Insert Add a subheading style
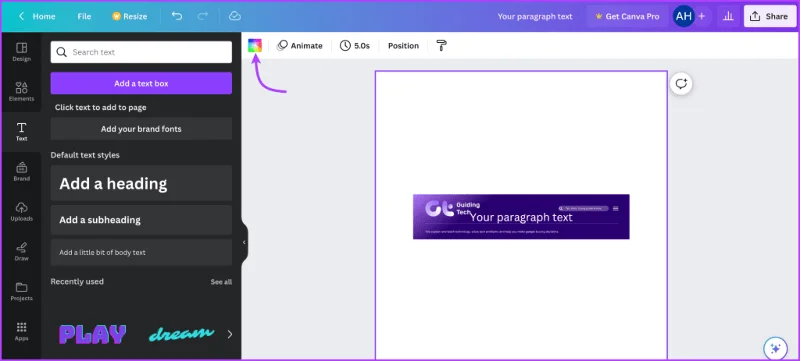Viewport: 800px width, 361px height. (x=141, y=220)
